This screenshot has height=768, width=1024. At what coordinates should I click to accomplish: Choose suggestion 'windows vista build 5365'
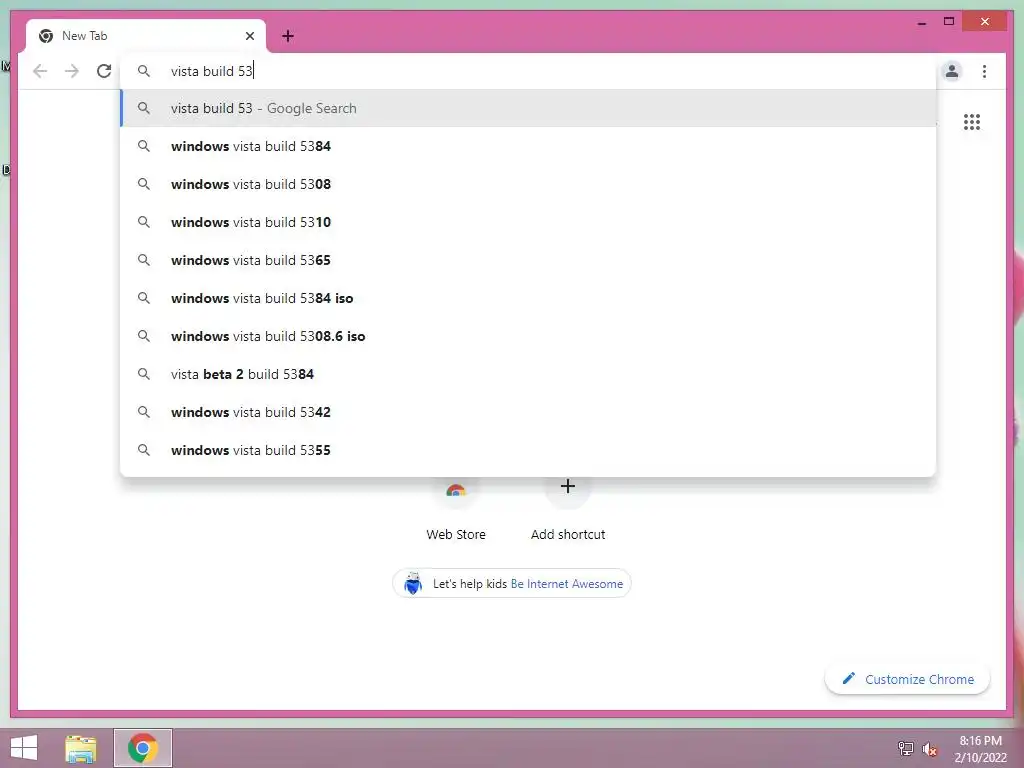tap(528, 260)
